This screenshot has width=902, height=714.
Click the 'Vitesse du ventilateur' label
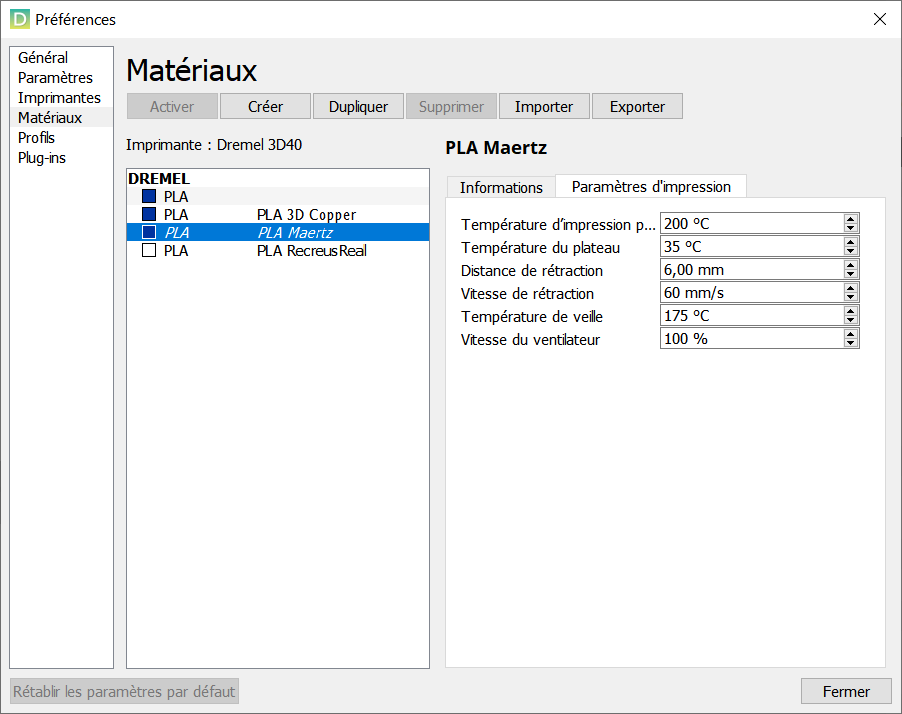(x=530, y=340)
